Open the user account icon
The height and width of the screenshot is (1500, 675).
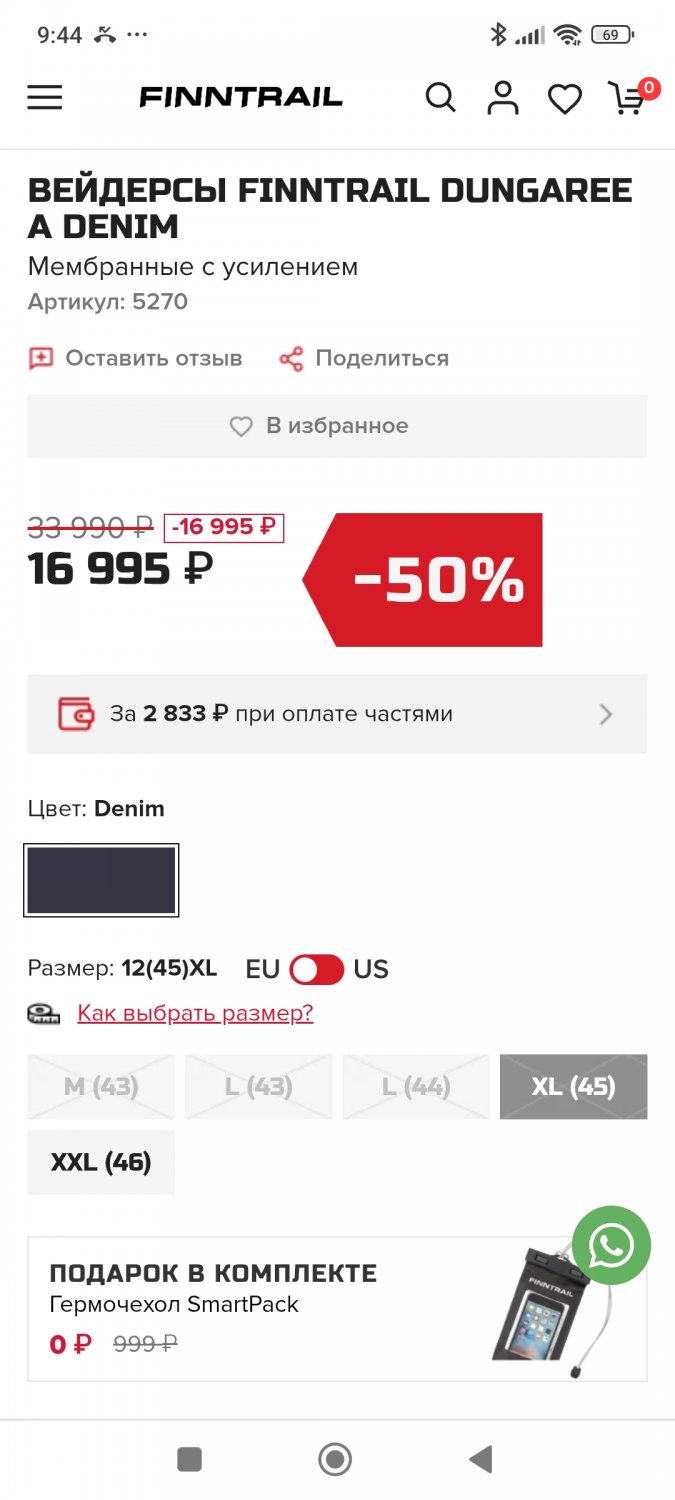coord(503,97)
